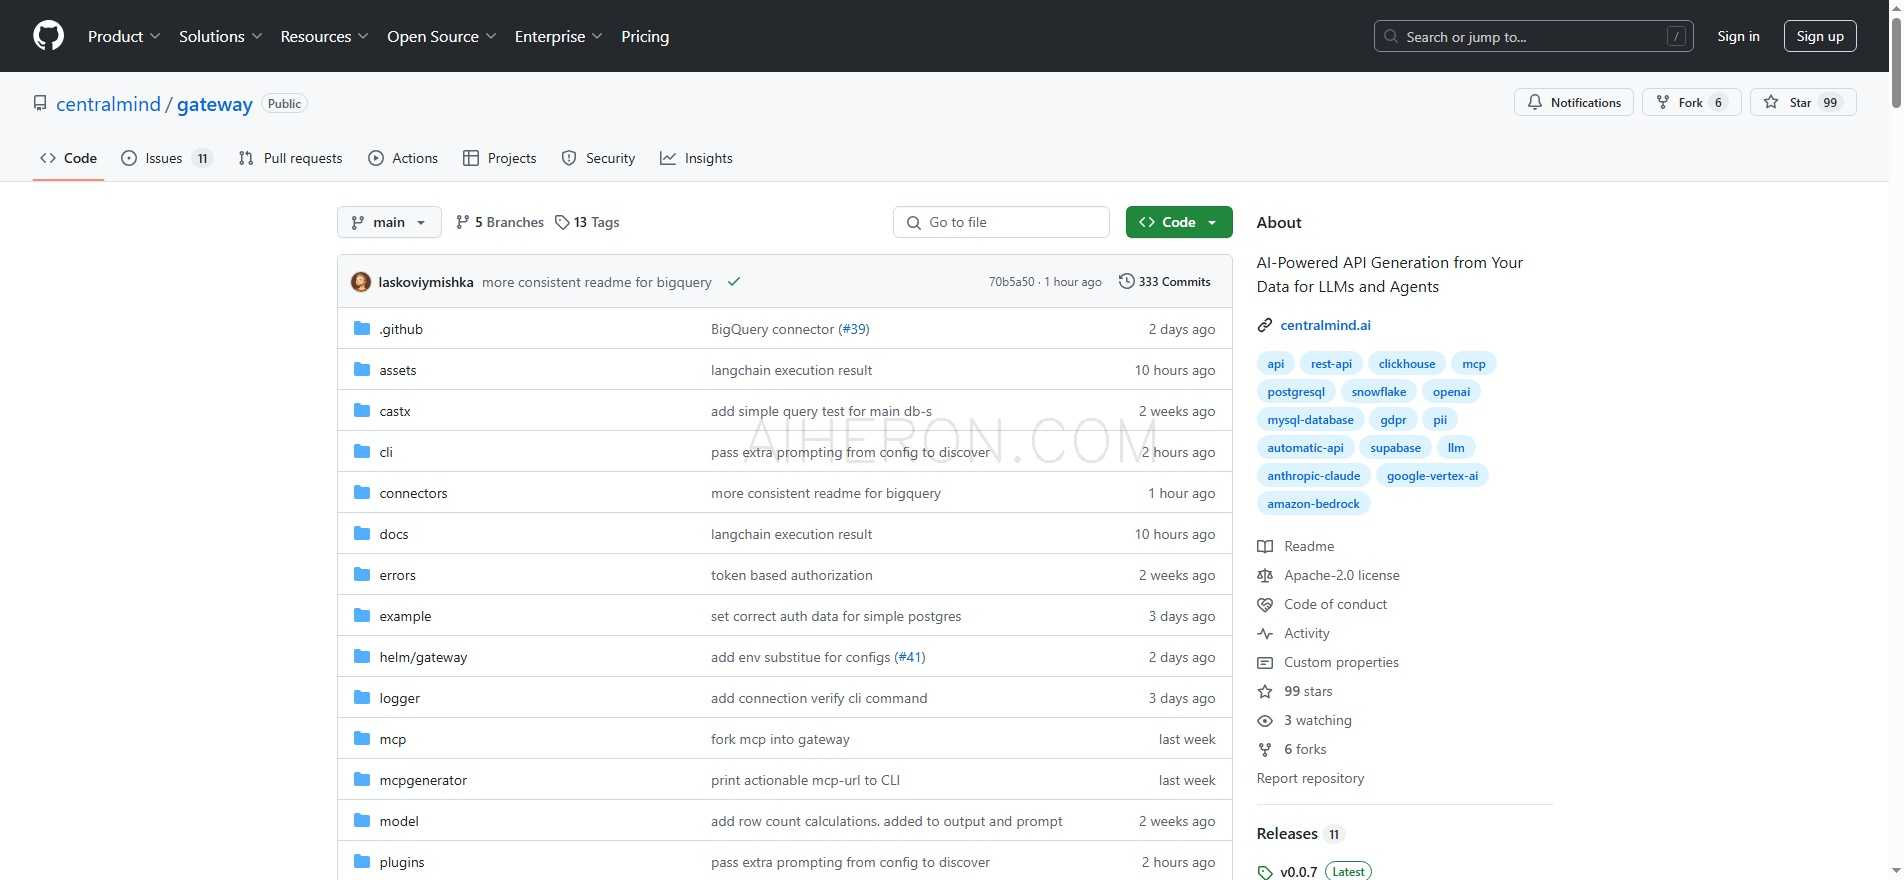Click the notifications bell icon
The height and width of the screenshot is (880, 1904).
tap(1535, 102)
